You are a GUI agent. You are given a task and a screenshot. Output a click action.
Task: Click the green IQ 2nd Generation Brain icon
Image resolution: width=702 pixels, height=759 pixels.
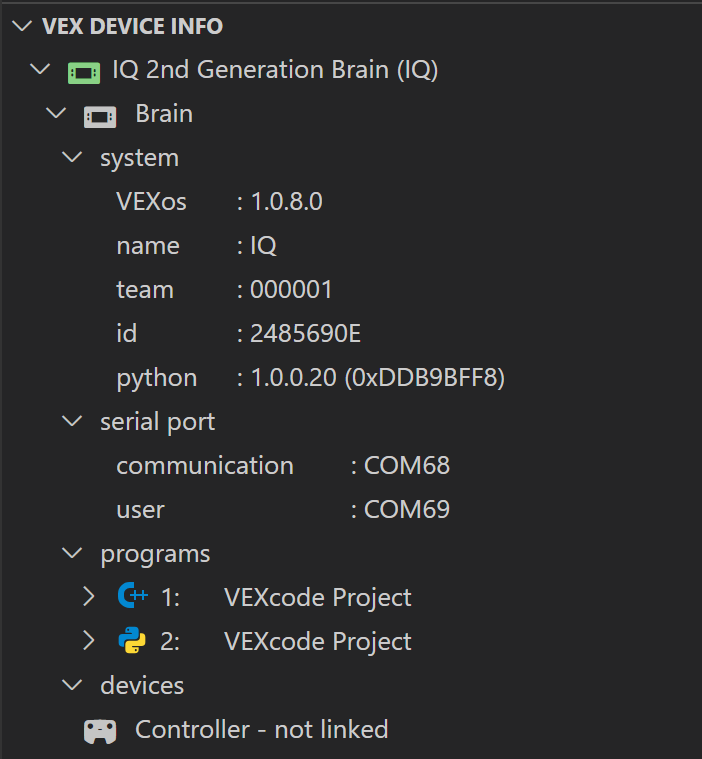pos(83,71)
